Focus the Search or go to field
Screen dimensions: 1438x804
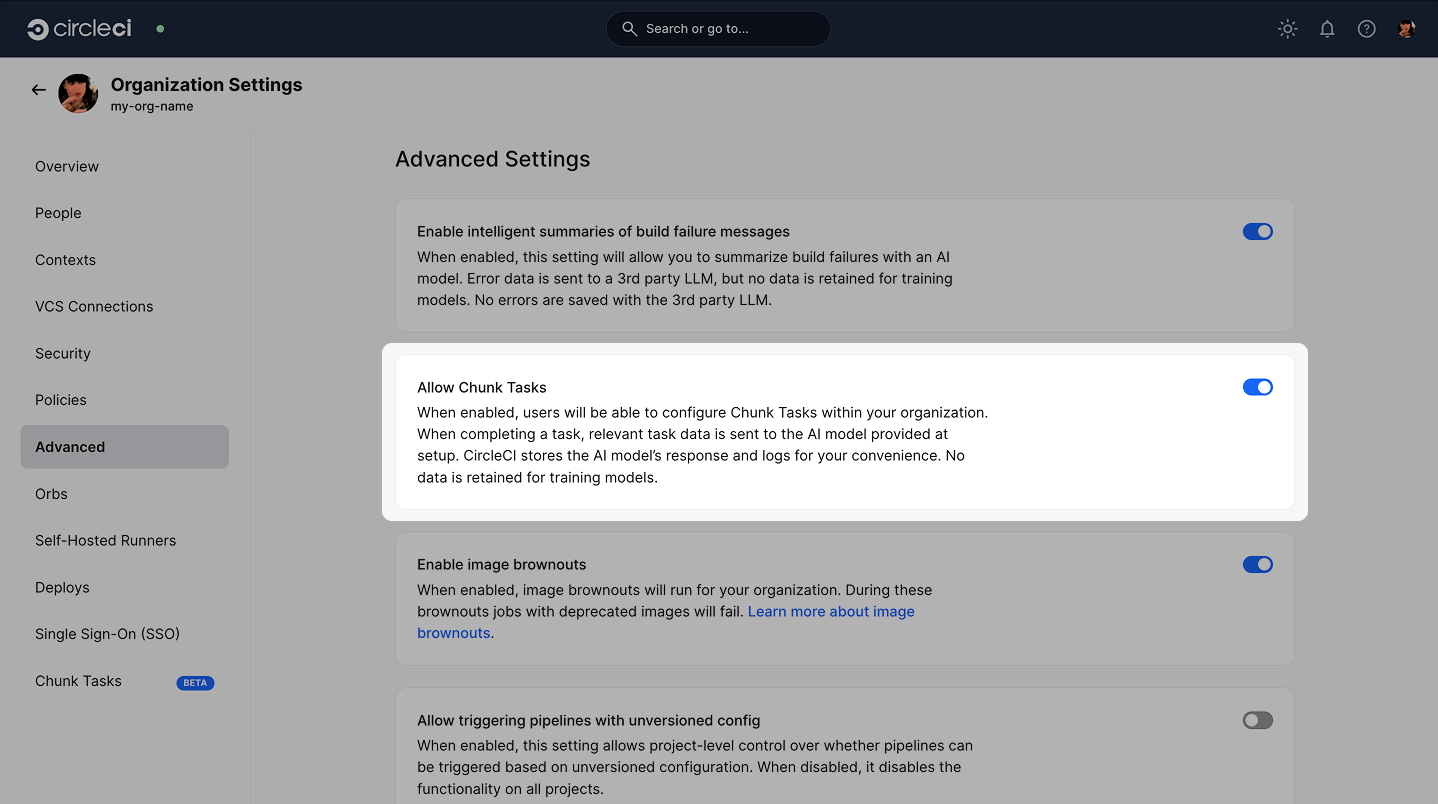pos(718,29)
